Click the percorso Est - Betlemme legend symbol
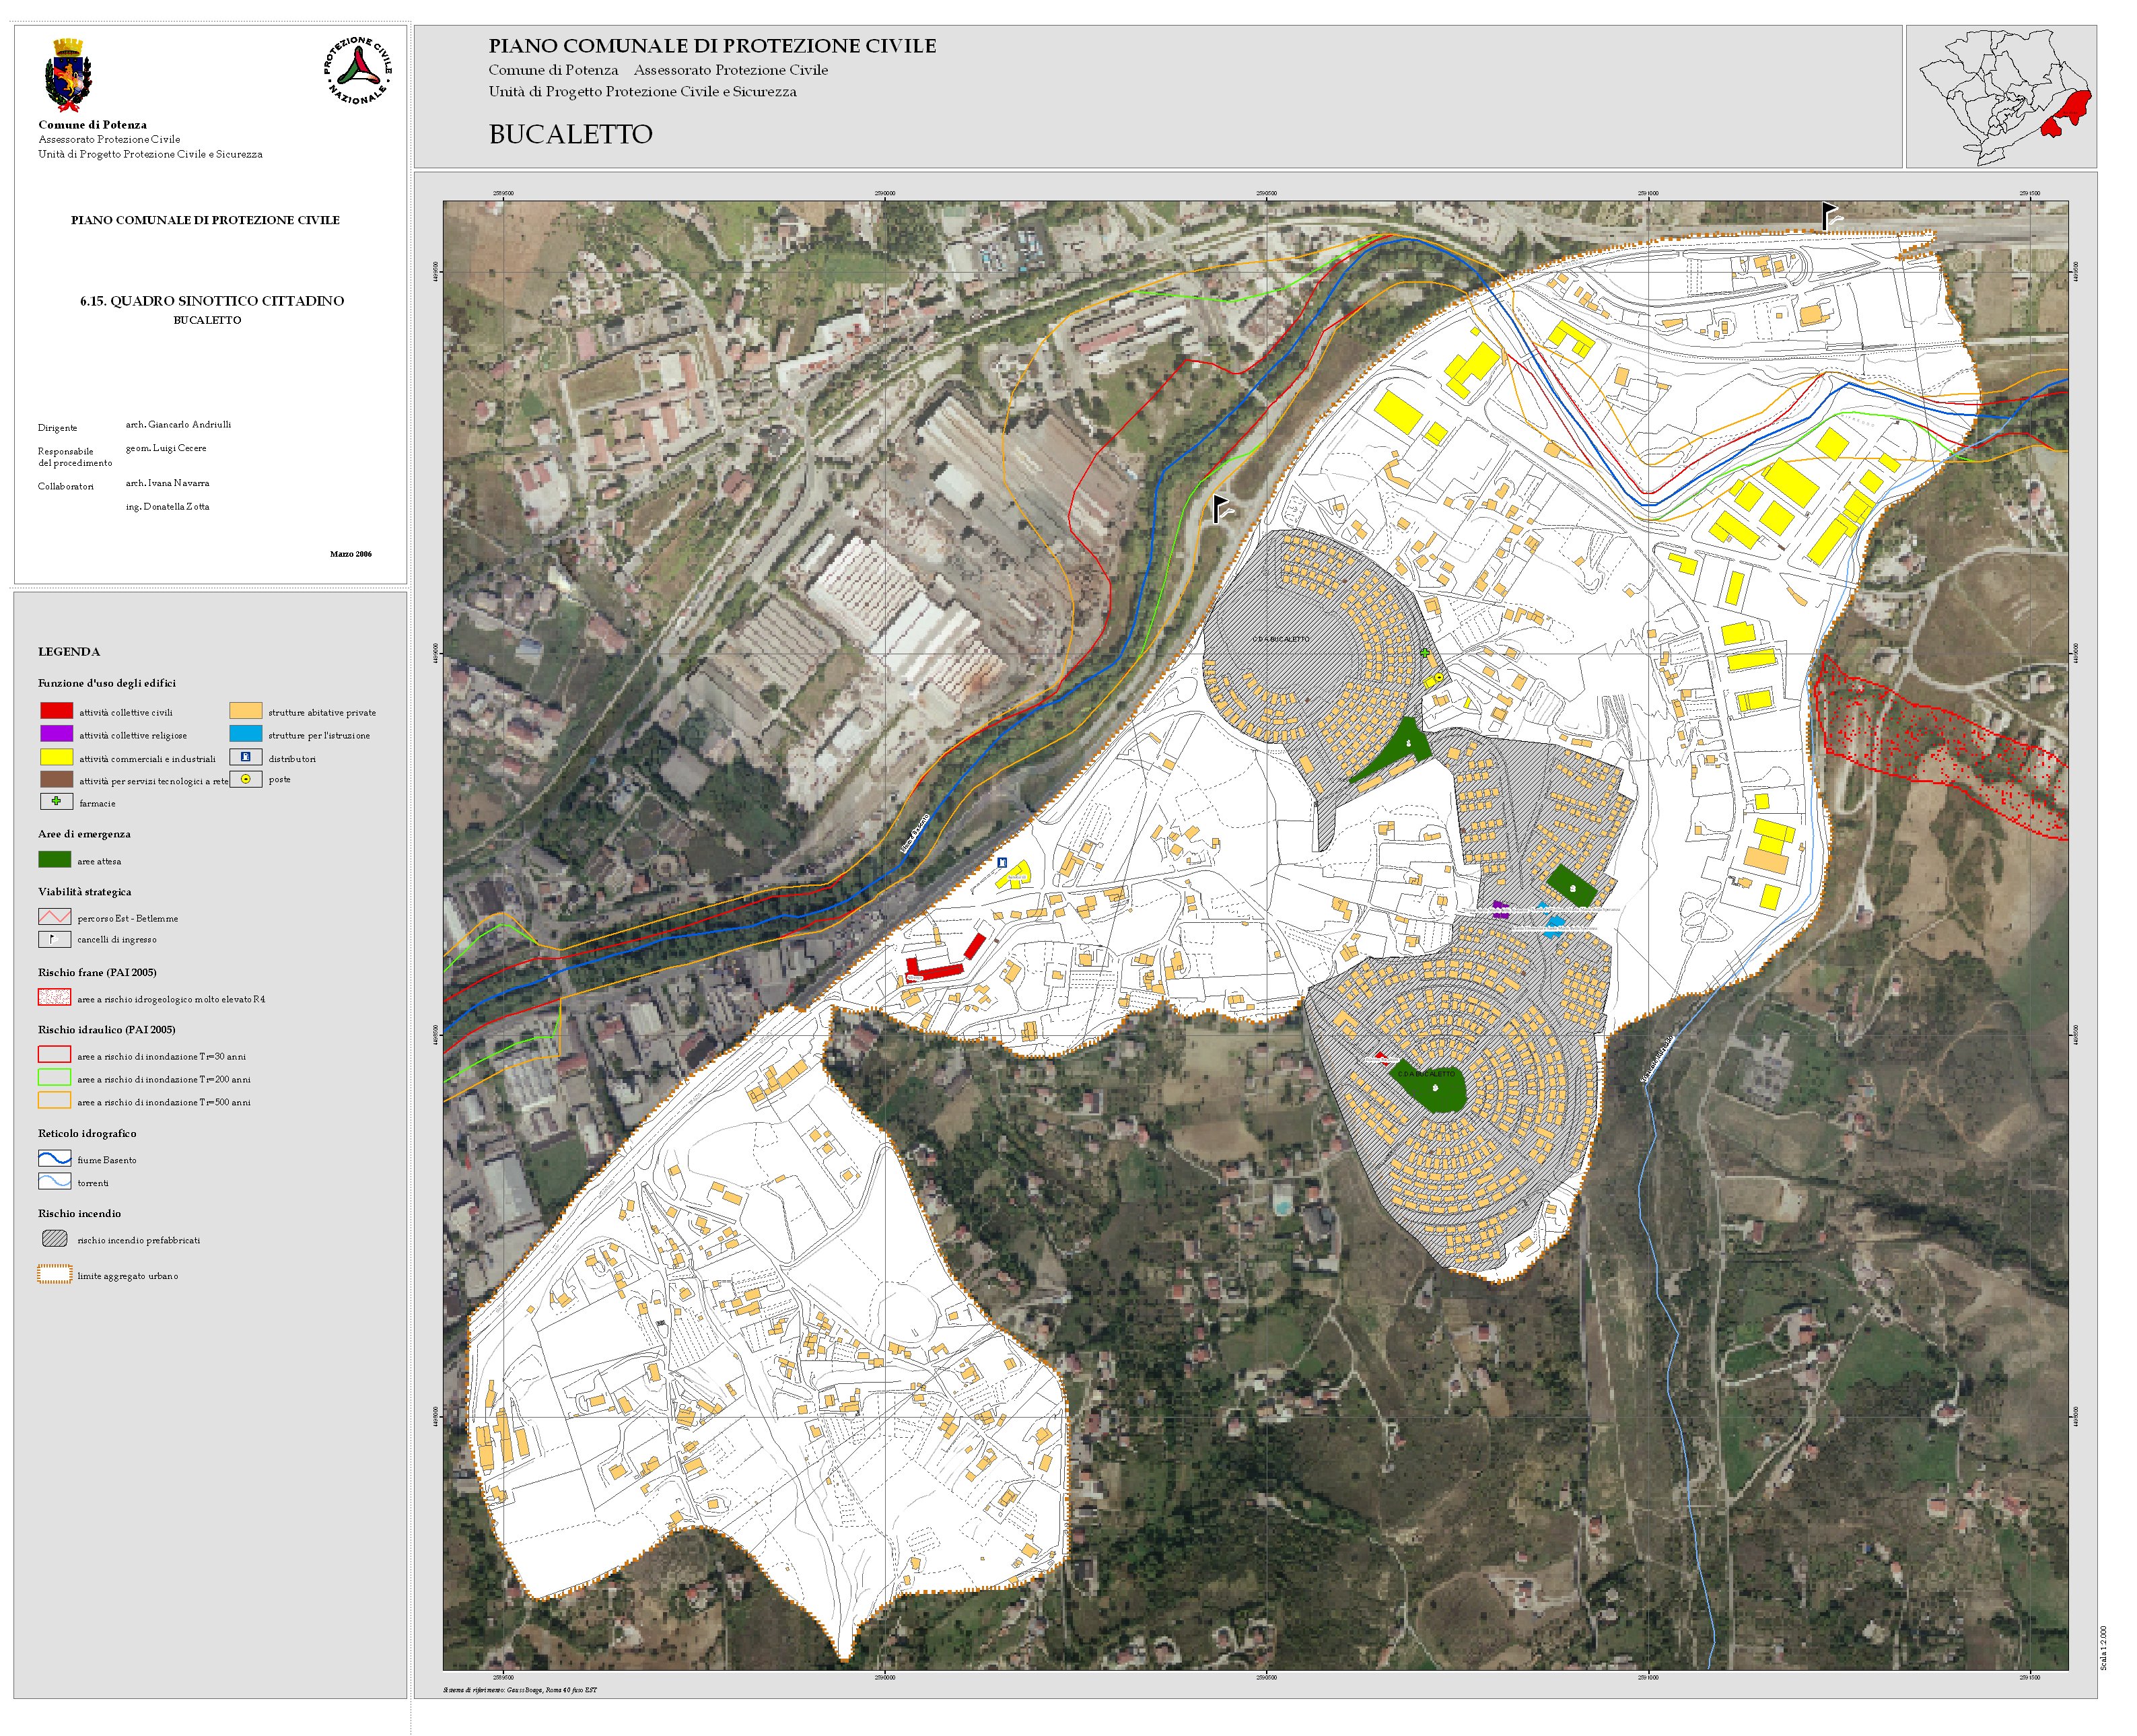The image size is (2137, 1736). click(54, 917)
